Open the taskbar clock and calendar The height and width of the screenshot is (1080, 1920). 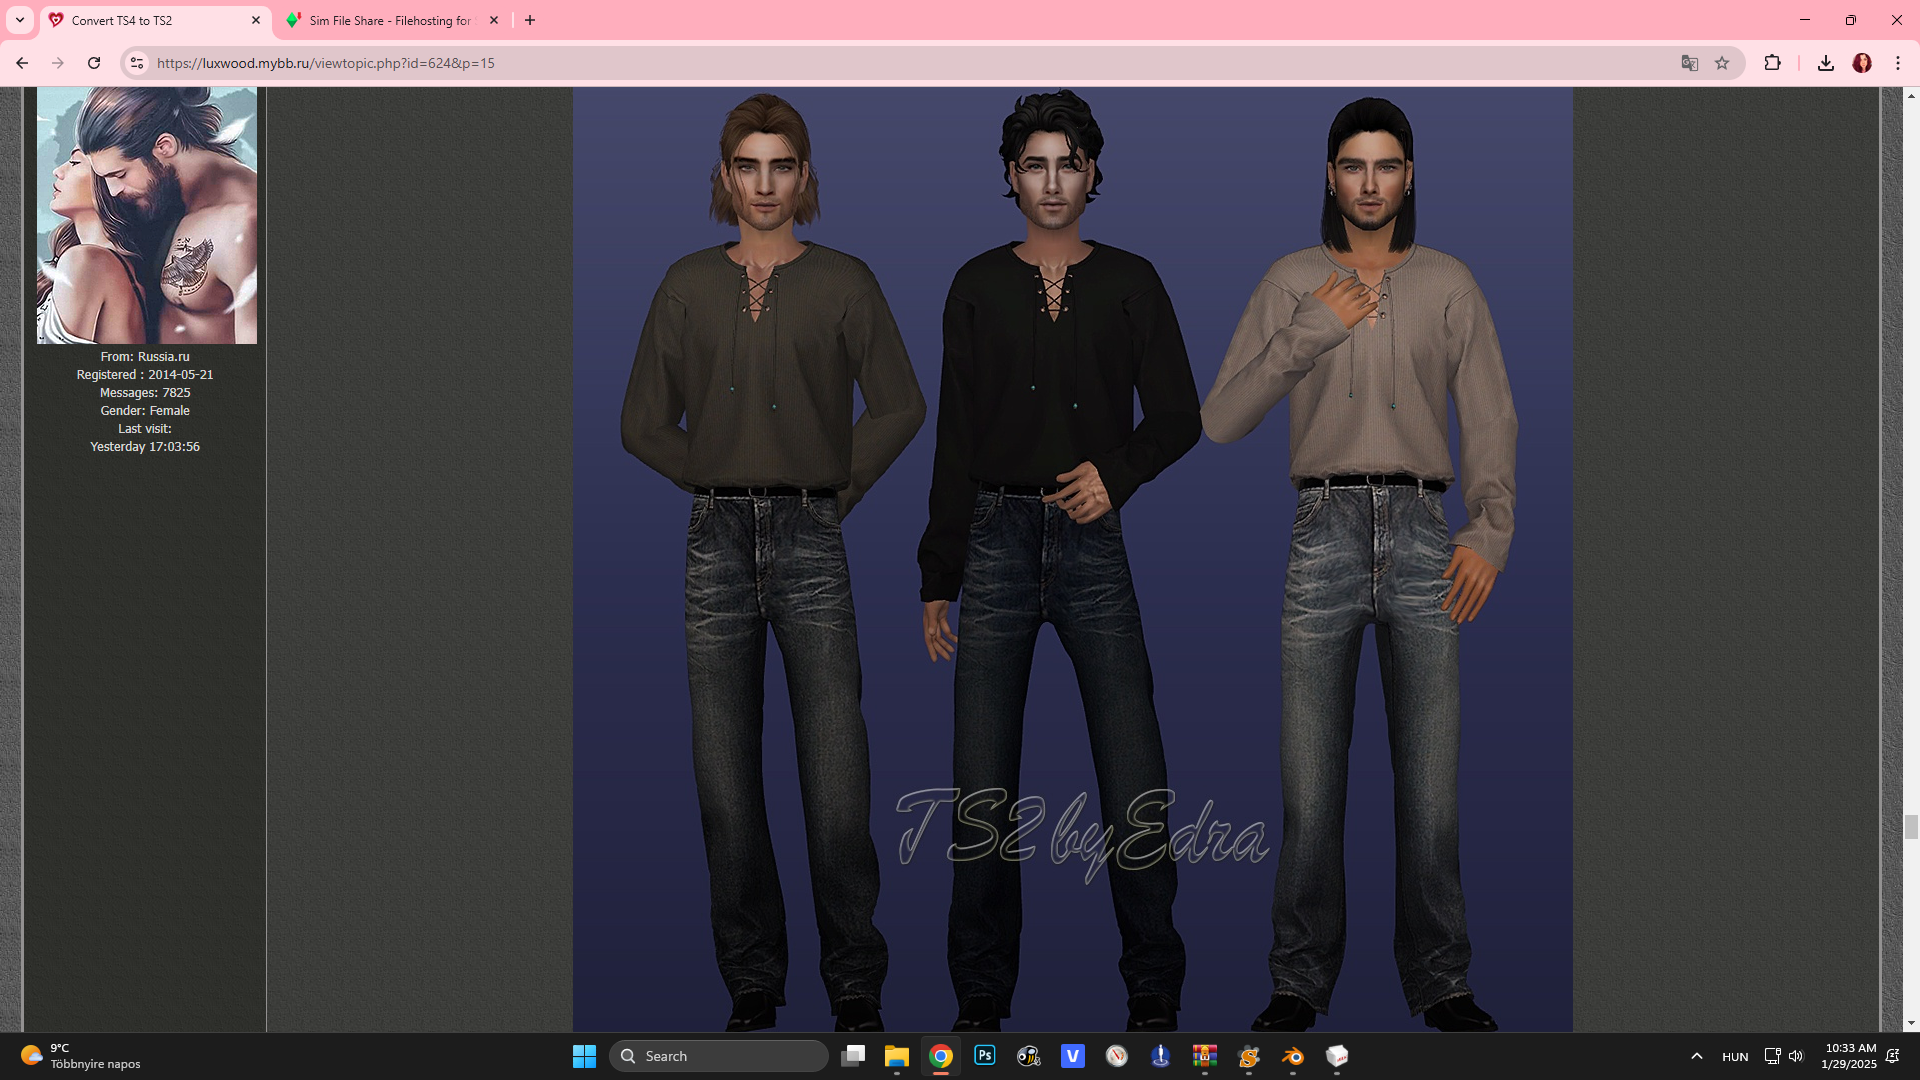tap(1849, 1056)
